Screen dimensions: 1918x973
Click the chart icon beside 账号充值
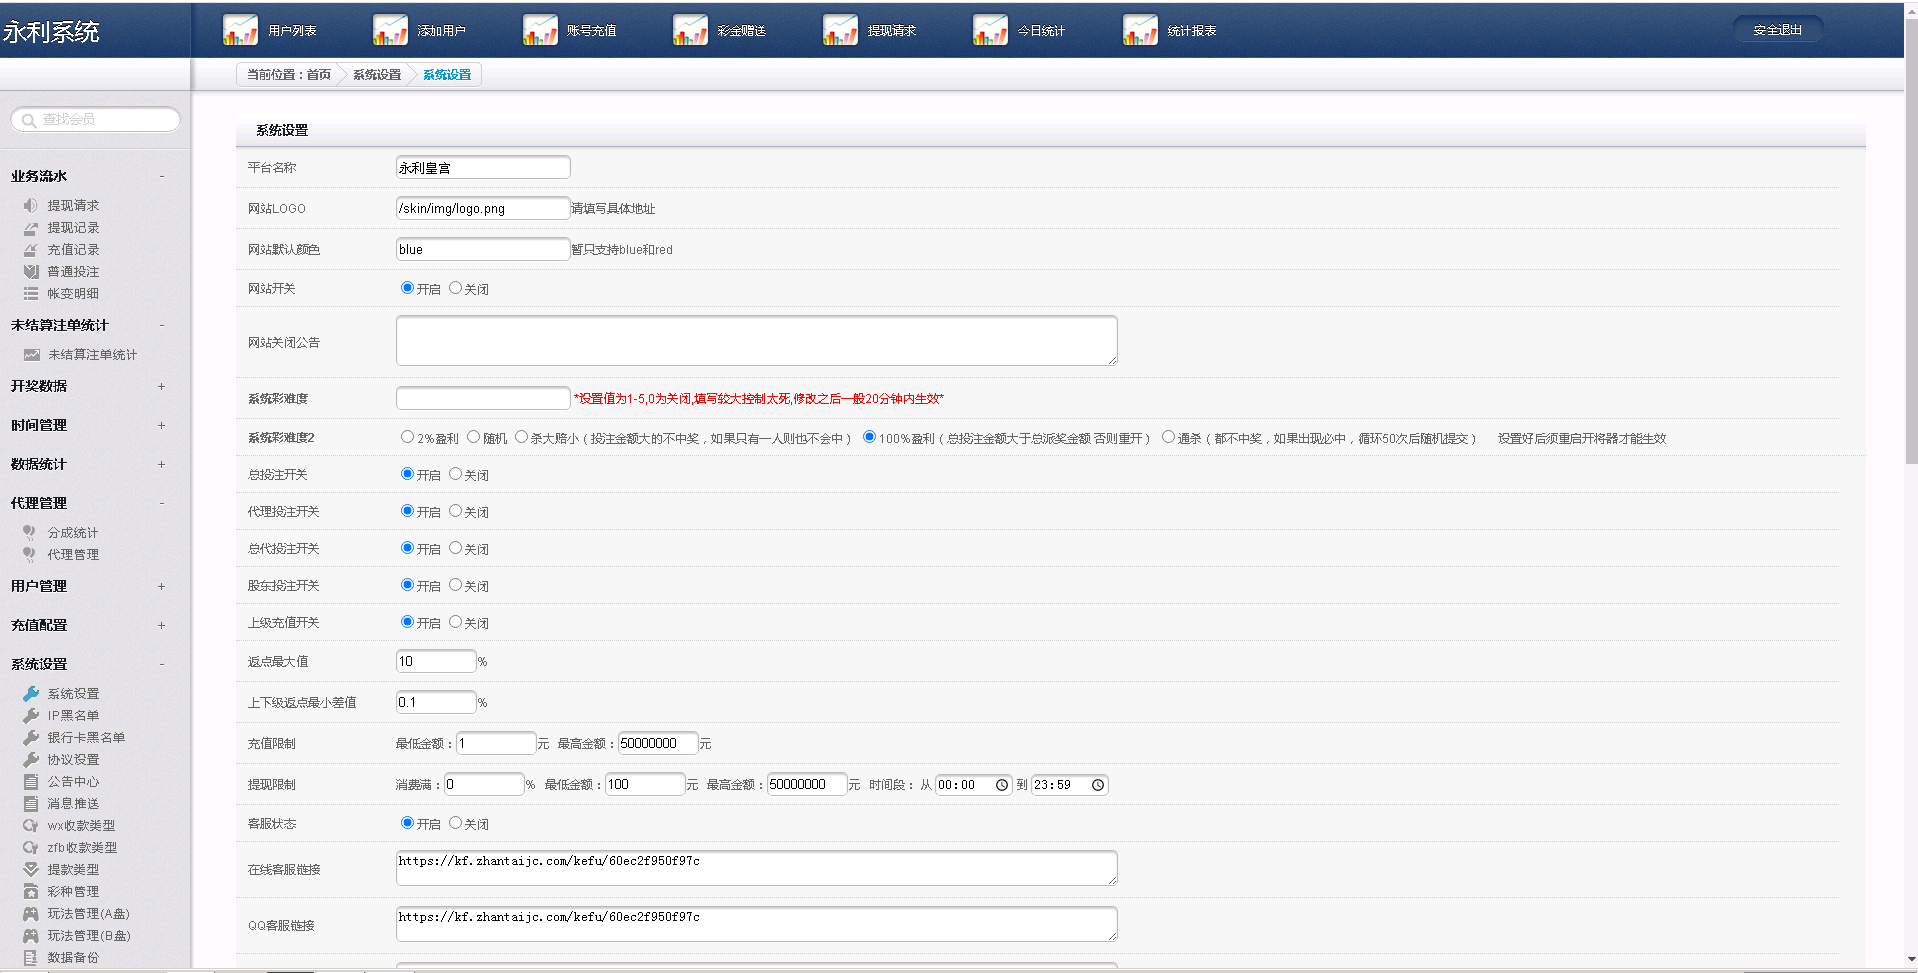point(540,30)
